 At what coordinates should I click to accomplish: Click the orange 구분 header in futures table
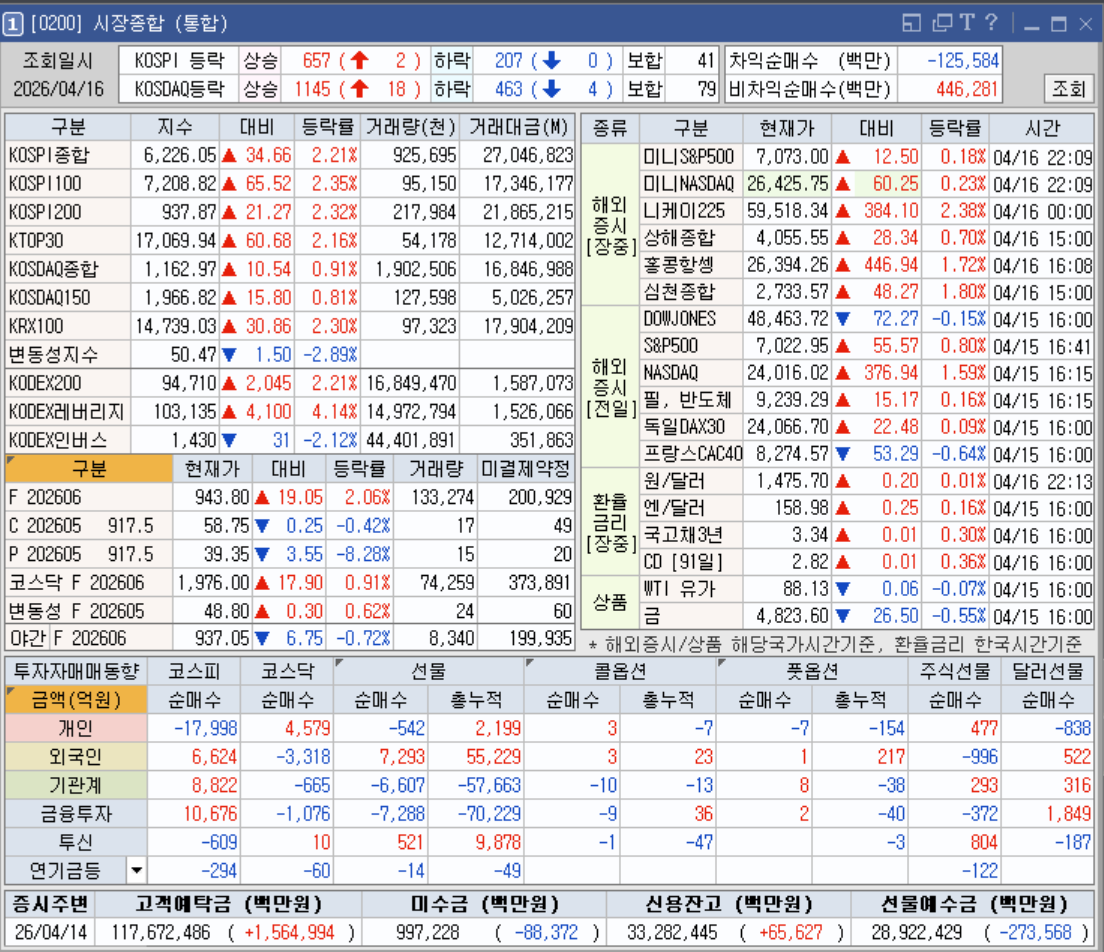(x=89, y=469)
